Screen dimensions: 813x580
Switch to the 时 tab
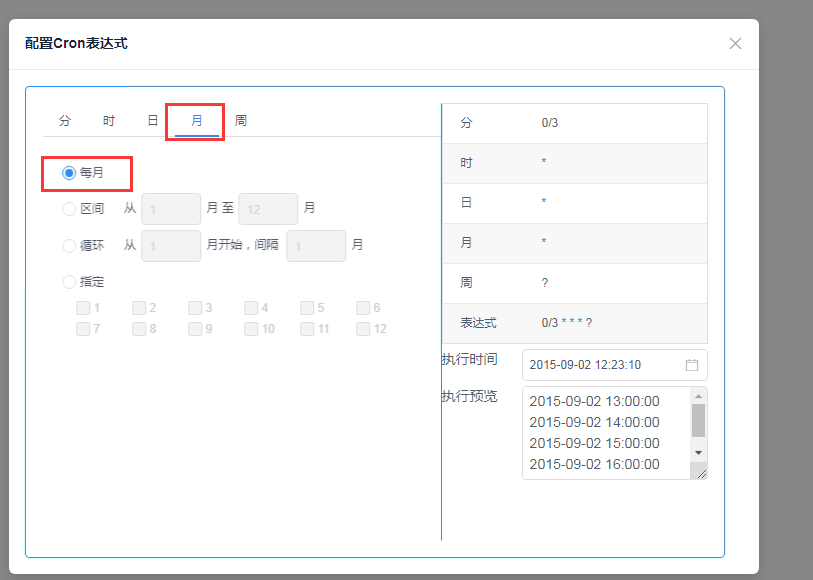(x=109, y=121)
